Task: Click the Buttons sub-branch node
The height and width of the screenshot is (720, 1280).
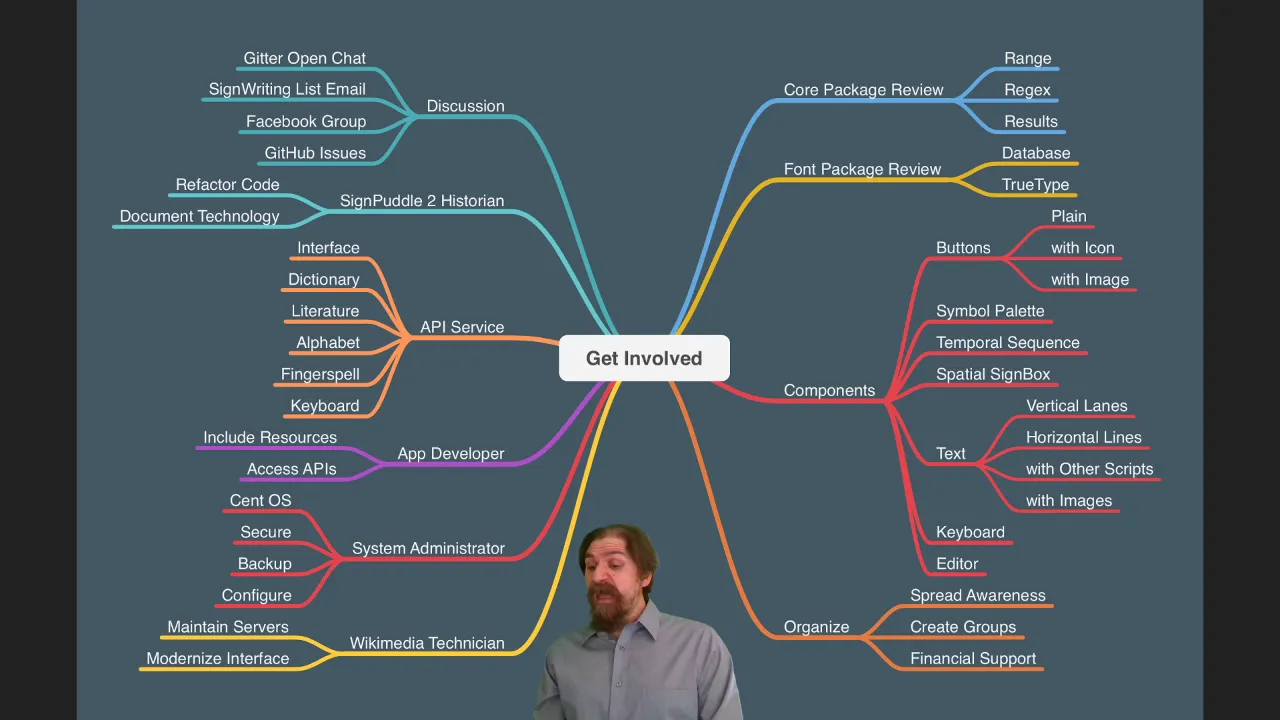Action: [x=963, y=248]
